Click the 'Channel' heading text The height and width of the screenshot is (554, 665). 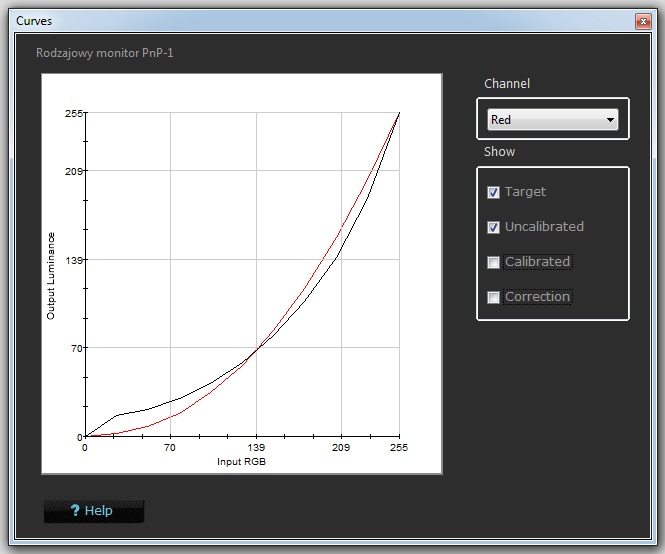[x=507, y=84]
